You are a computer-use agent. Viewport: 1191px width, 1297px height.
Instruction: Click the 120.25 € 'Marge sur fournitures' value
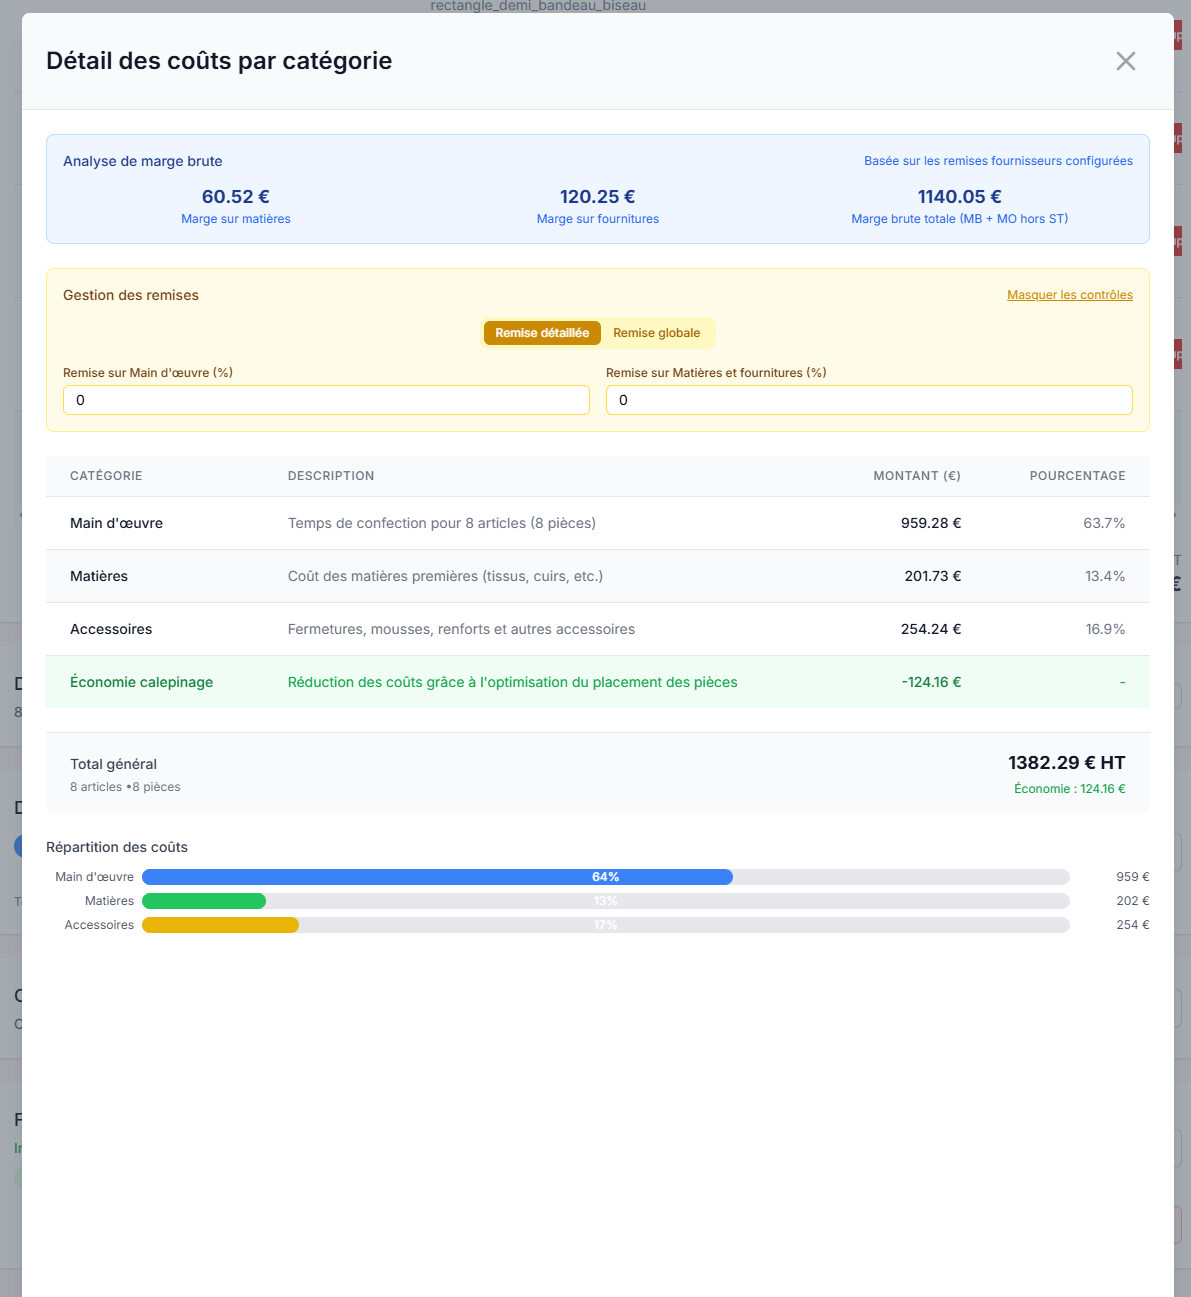point(598,197)
